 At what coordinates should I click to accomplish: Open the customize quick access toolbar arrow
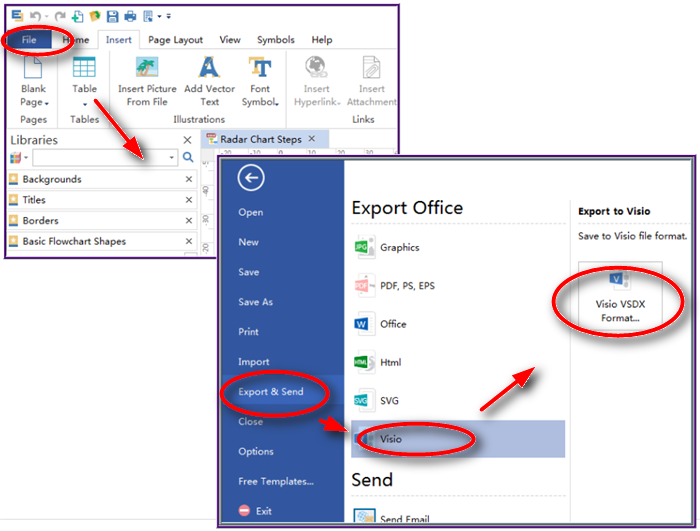coord(168,17)
